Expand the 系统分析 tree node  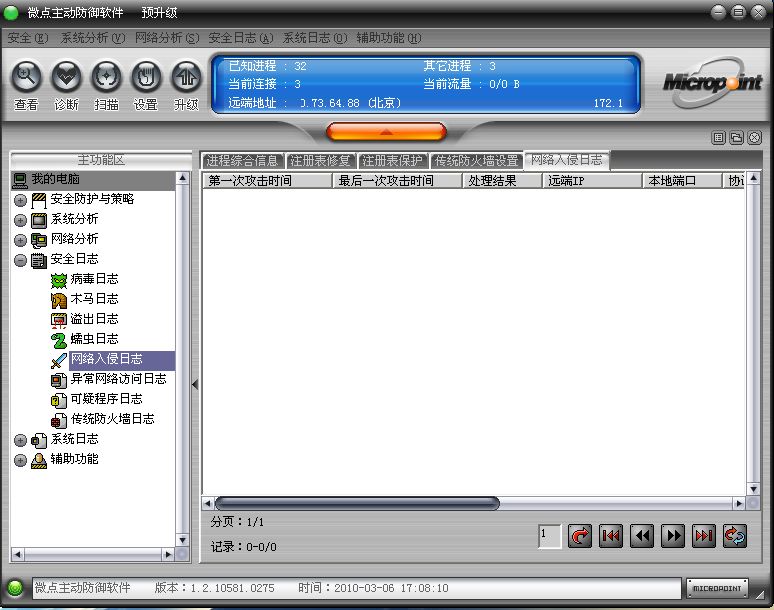(x=20, y=220)
